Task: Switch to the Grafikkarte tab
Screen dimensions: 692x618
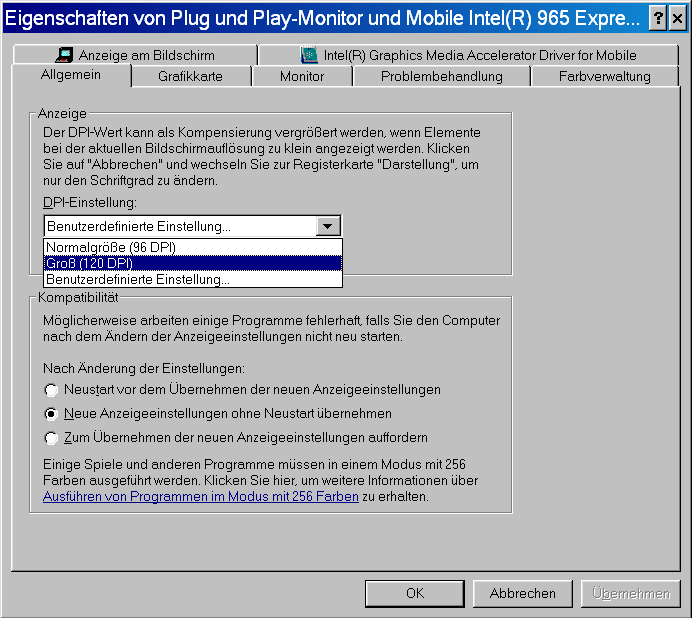Action: point(190,76)
